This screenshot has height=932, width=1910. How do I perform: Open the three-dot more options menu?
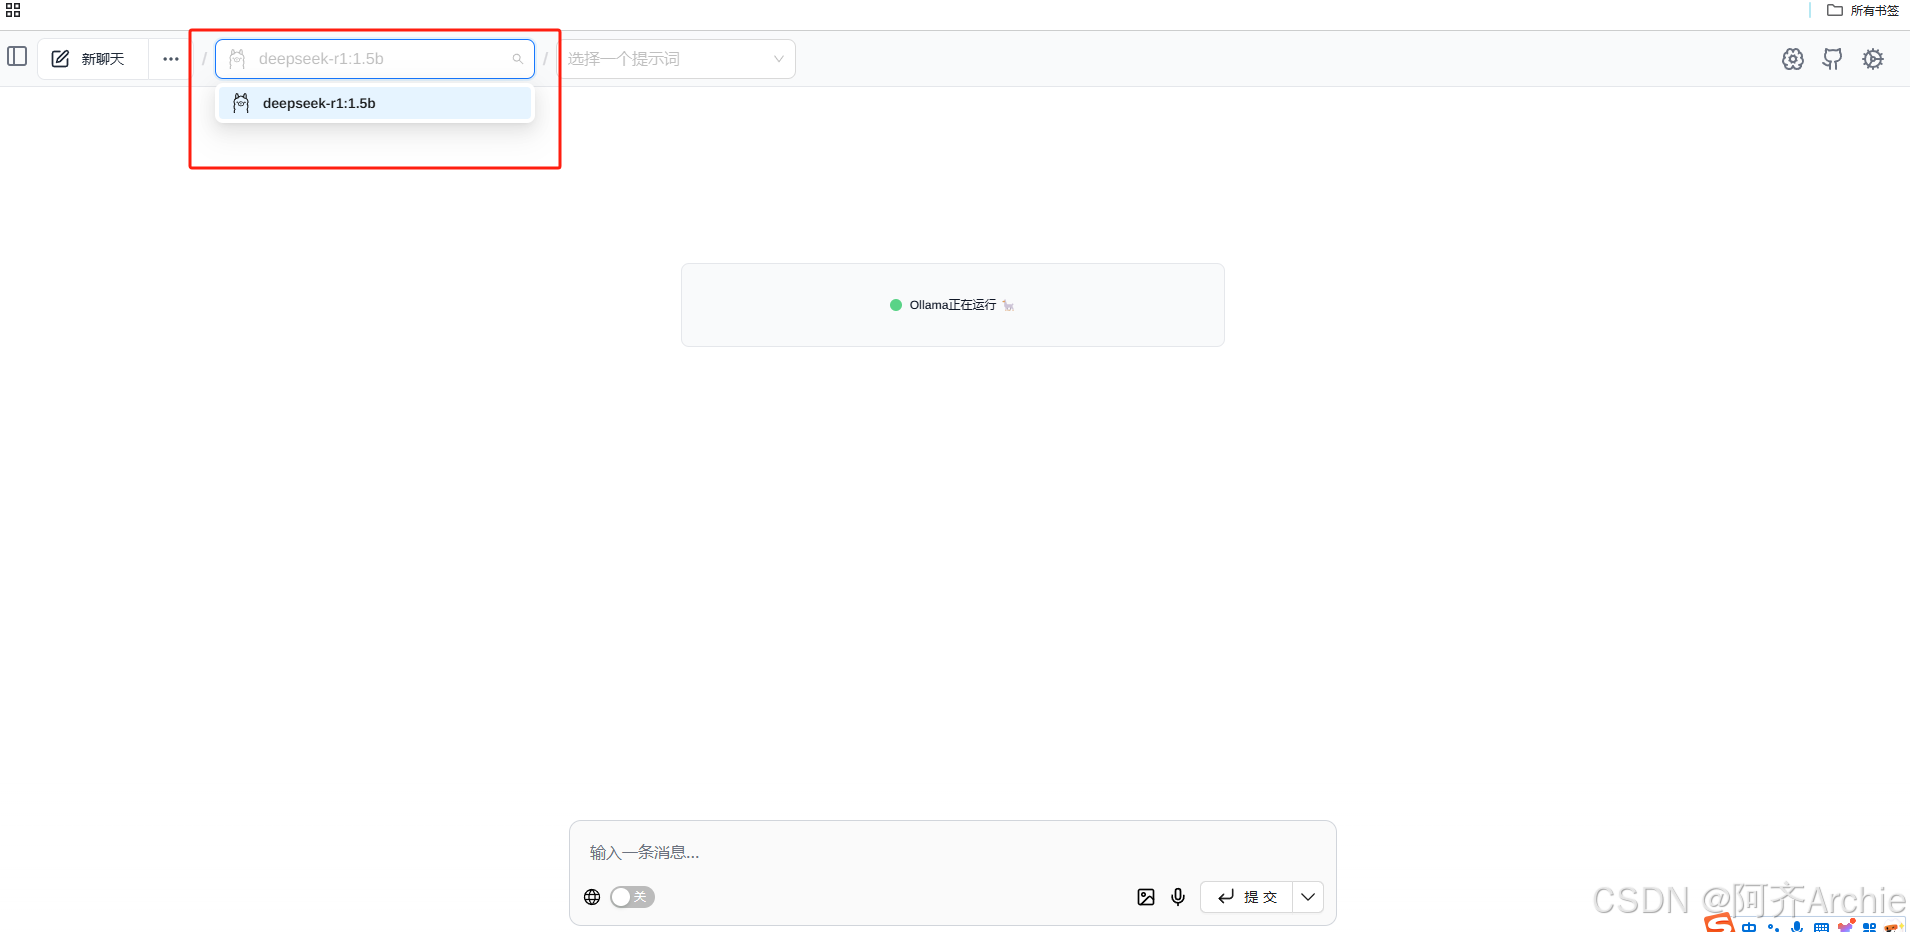point(171,59)
